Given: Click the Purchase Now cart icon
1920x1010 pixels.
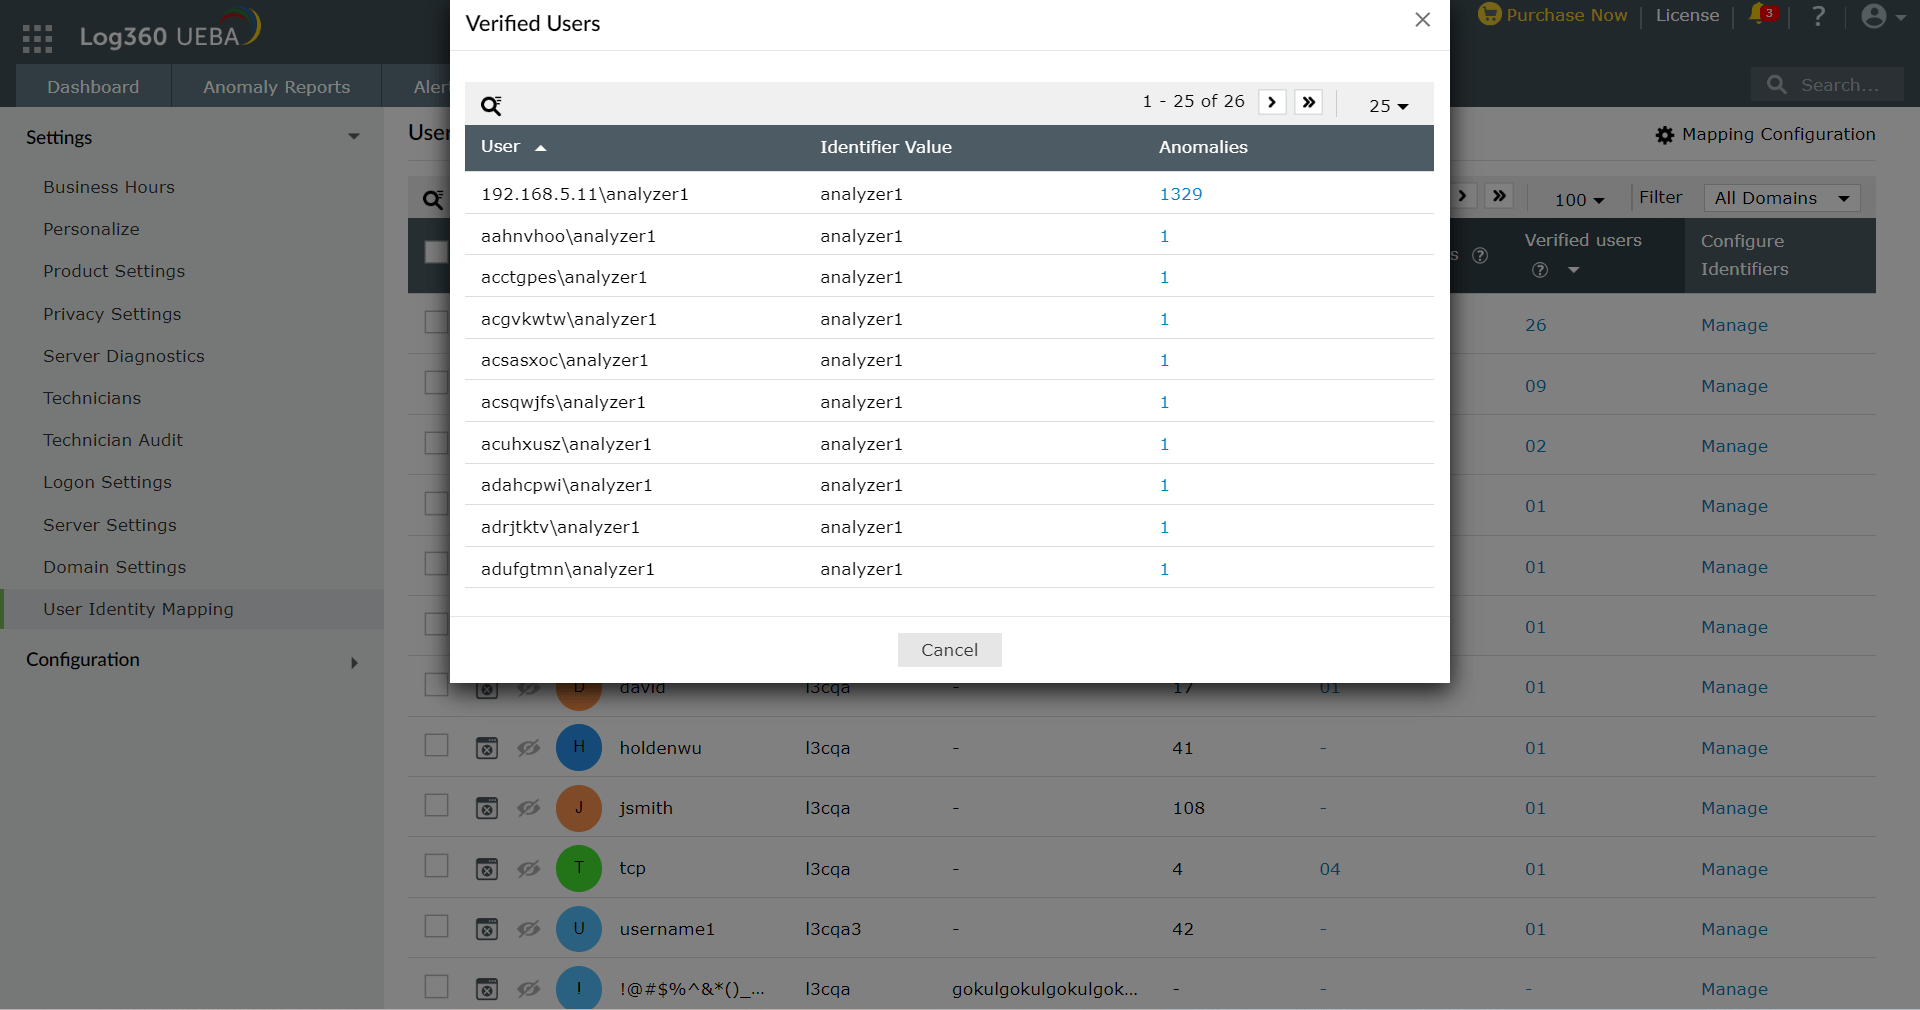Looking at the screenshot, I should click(x=1490, y=15).
